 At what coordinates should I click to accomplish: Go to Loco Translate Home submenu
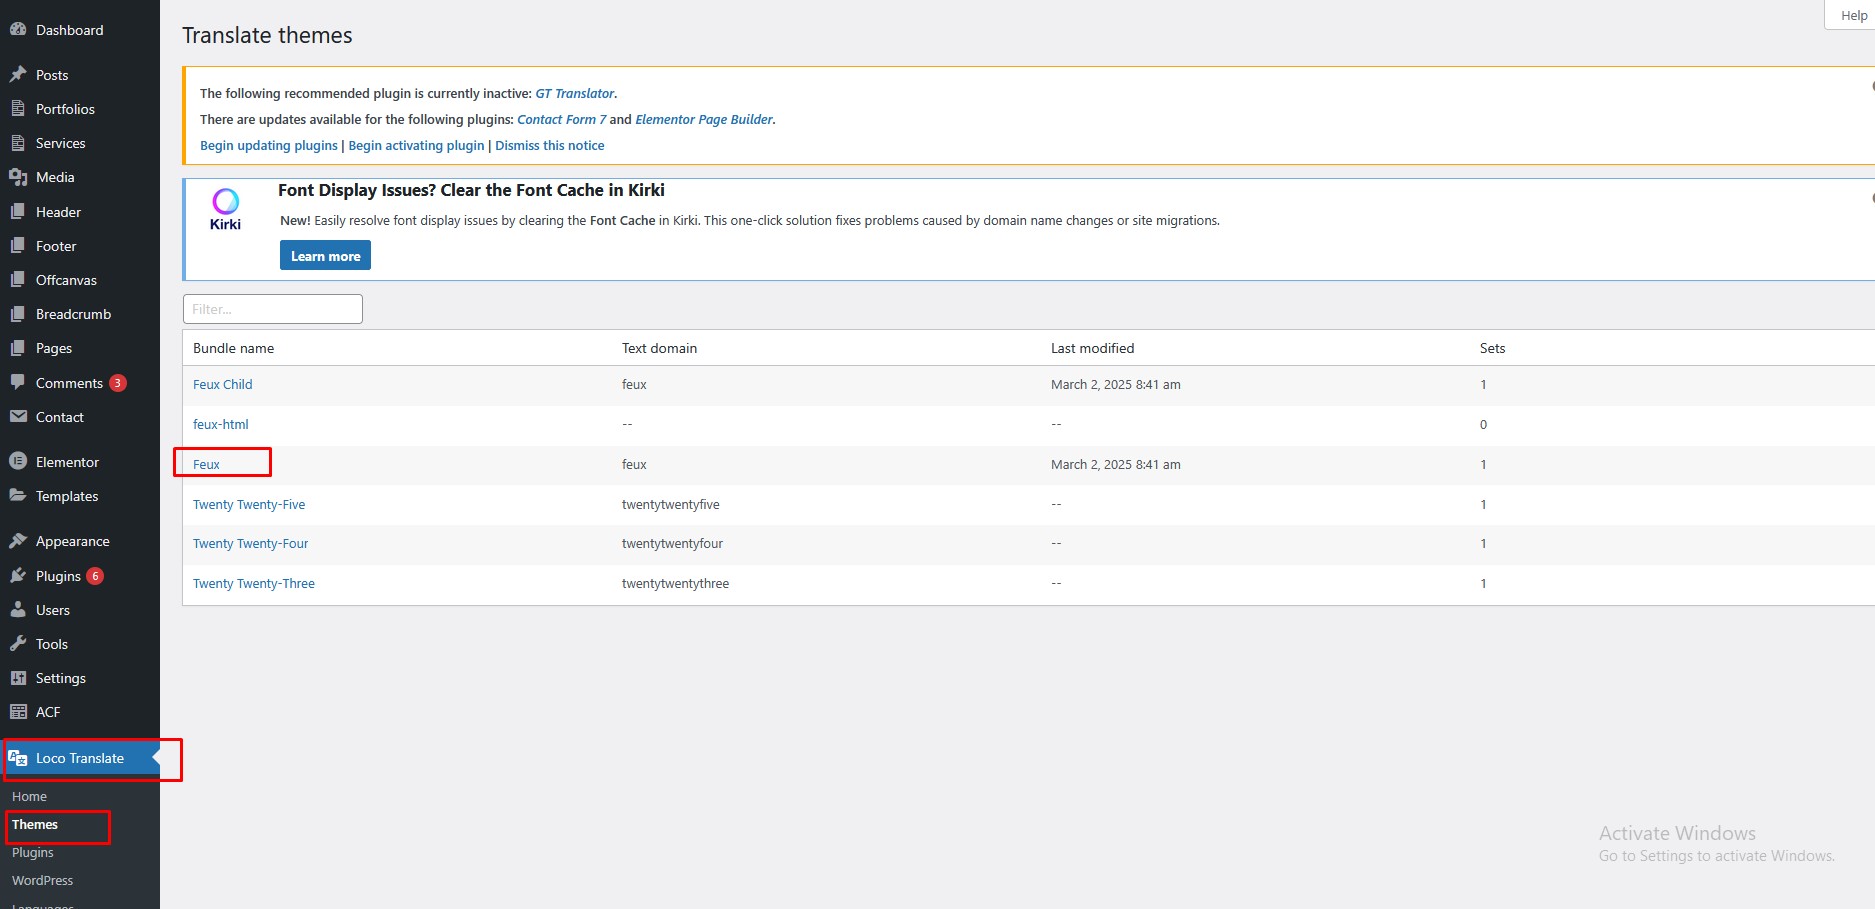(29, 797)
